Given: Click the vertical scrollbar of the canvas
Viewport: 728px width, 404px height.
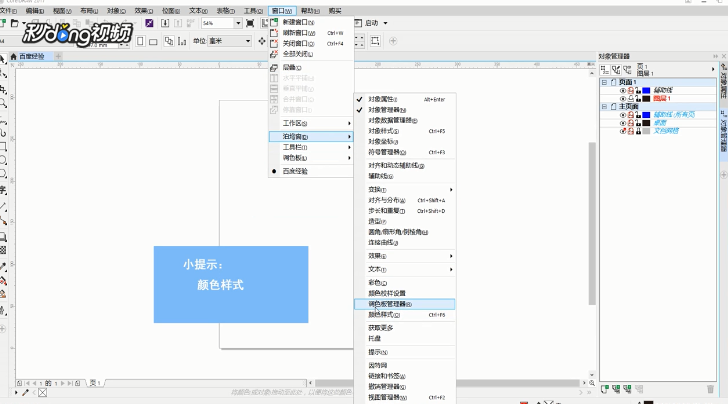Looking at the screenshot, I should 592,223.
